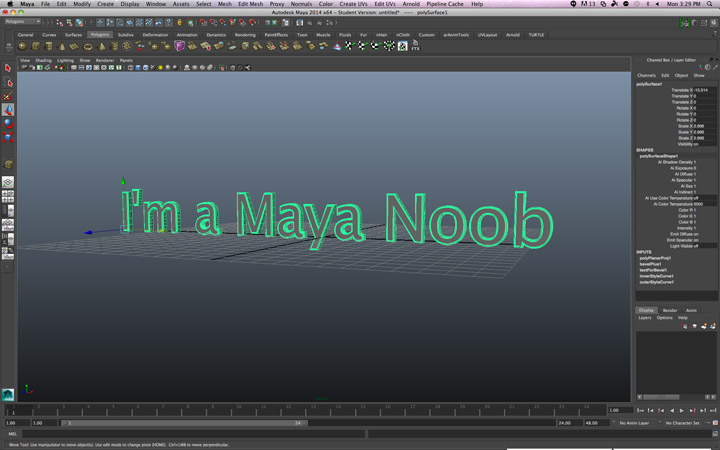This screenshot has width=720, height=450.
Task: Click the lock selection icon
Action: [x=180, y=22]
